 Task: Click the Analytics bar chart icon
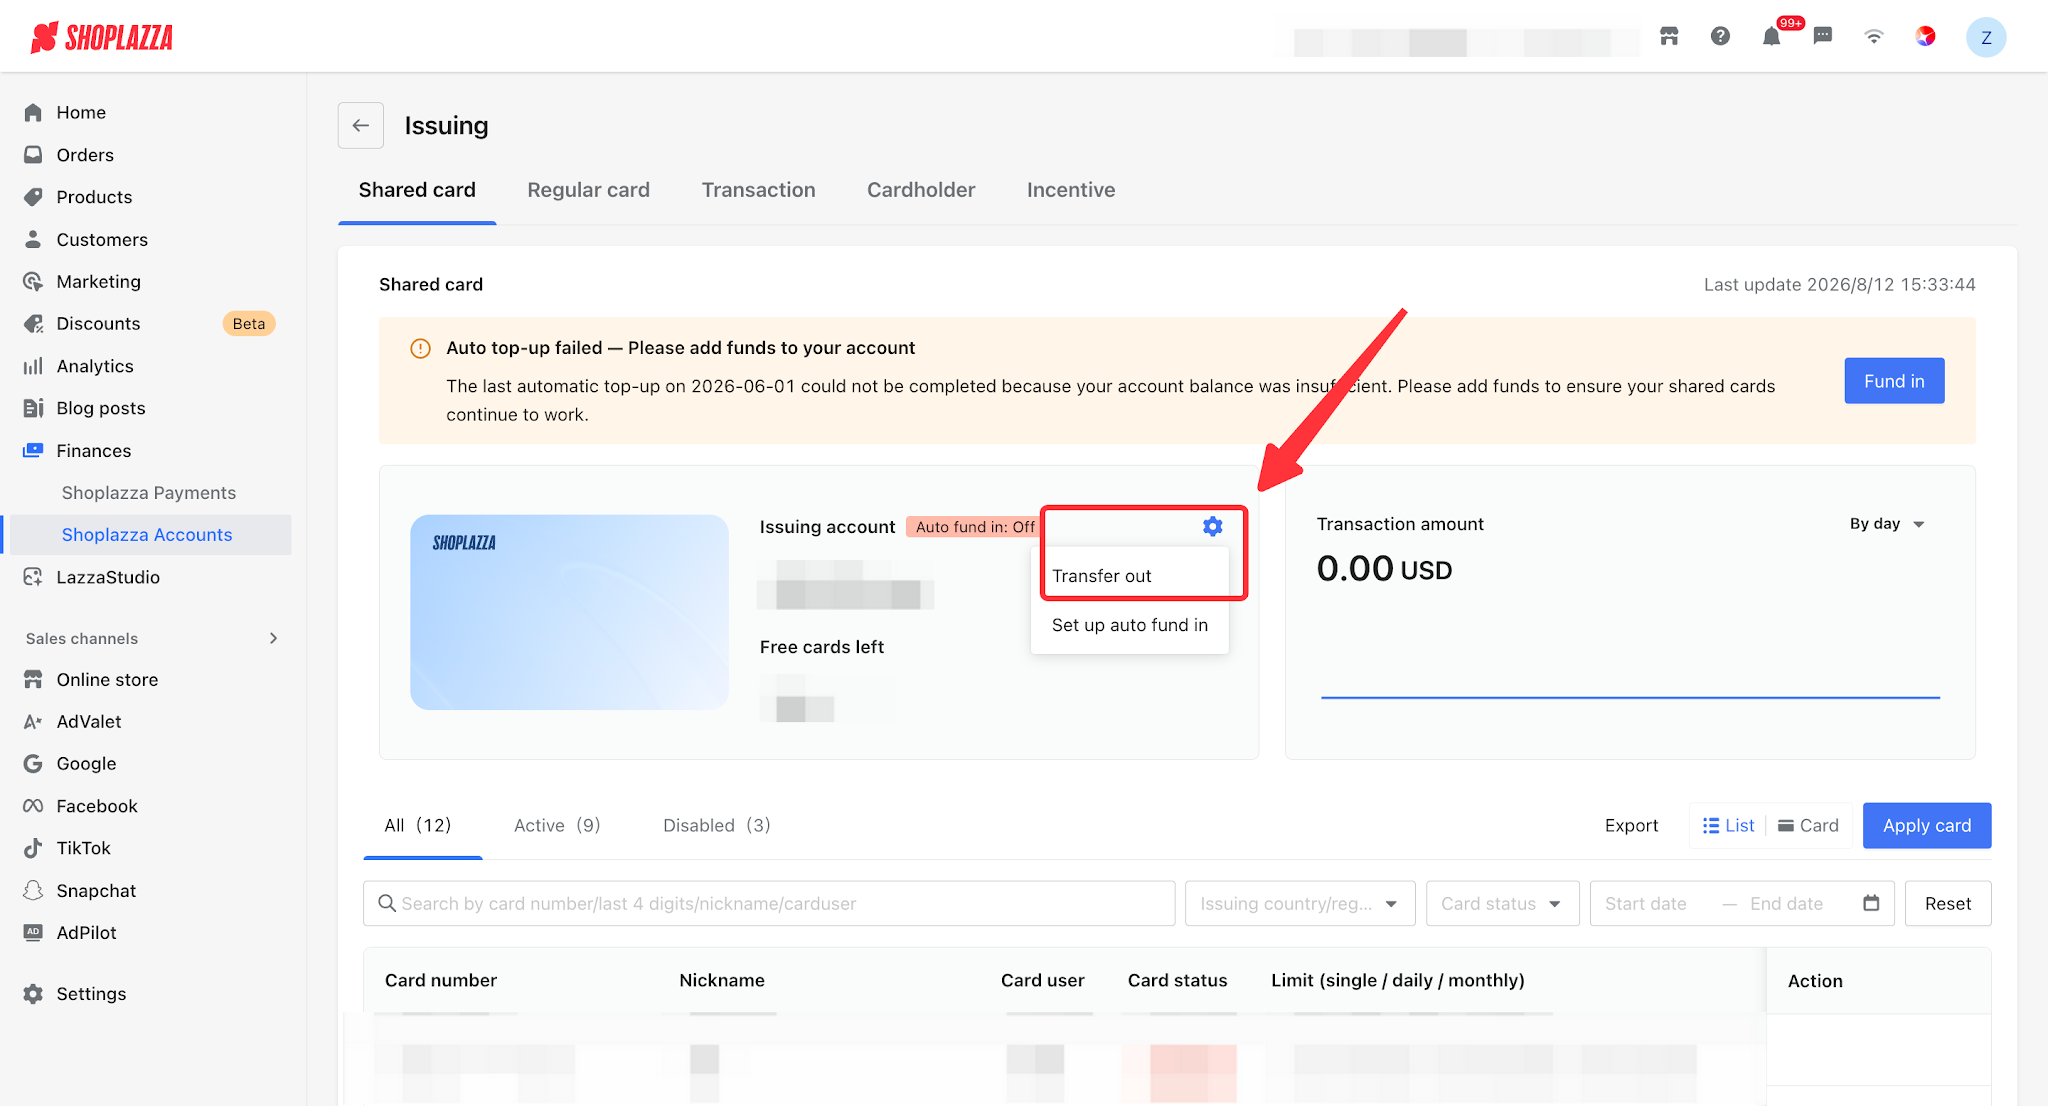click(x=33, y=366)
